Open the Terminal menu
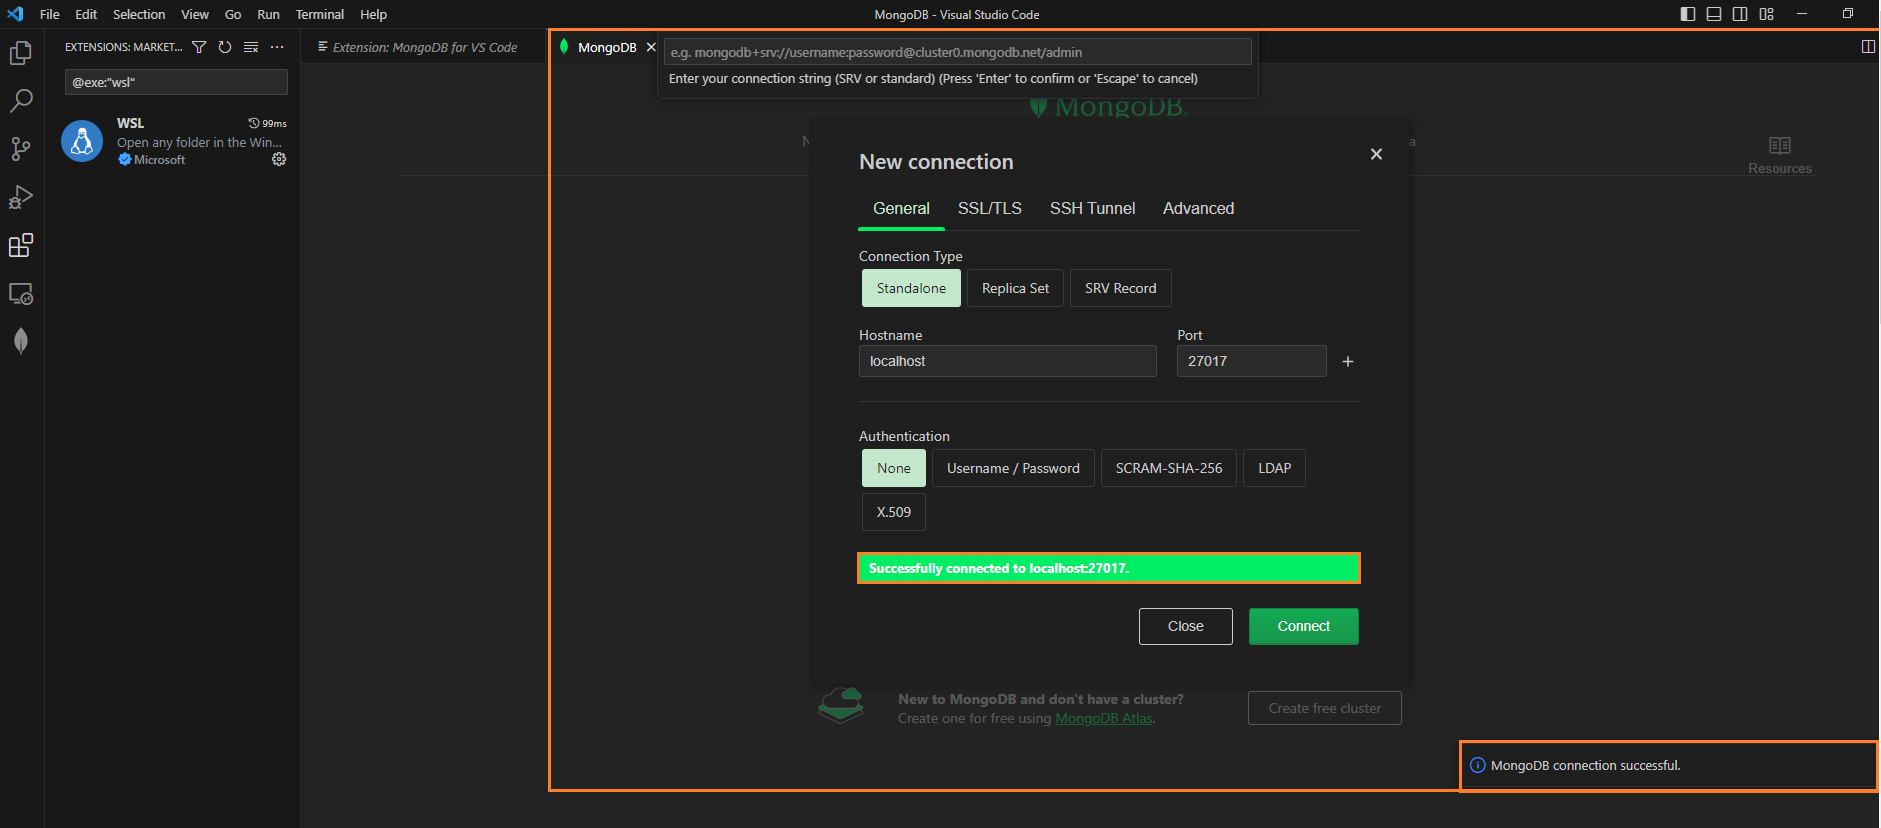Screen dimensions: 1881x828 (319, 14)
